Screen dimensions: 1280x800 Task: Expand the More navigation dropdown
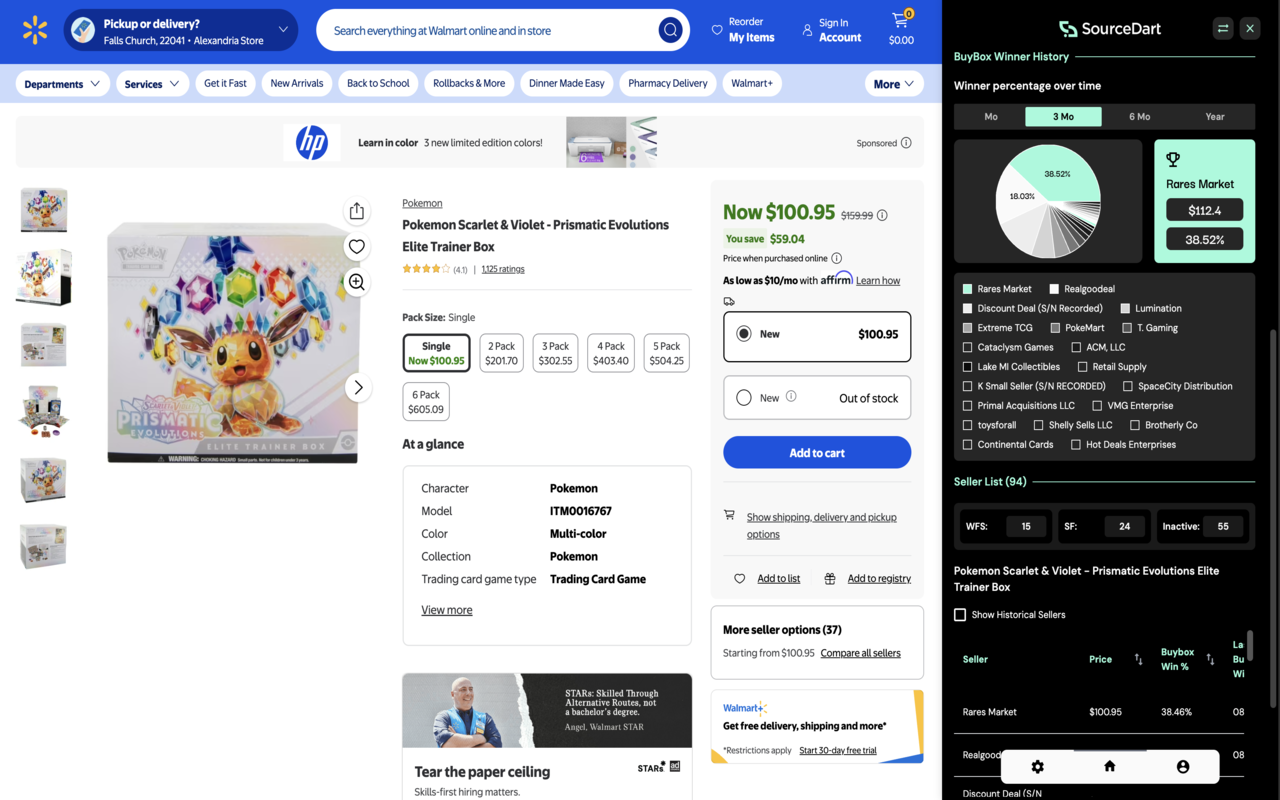point(894,84)
